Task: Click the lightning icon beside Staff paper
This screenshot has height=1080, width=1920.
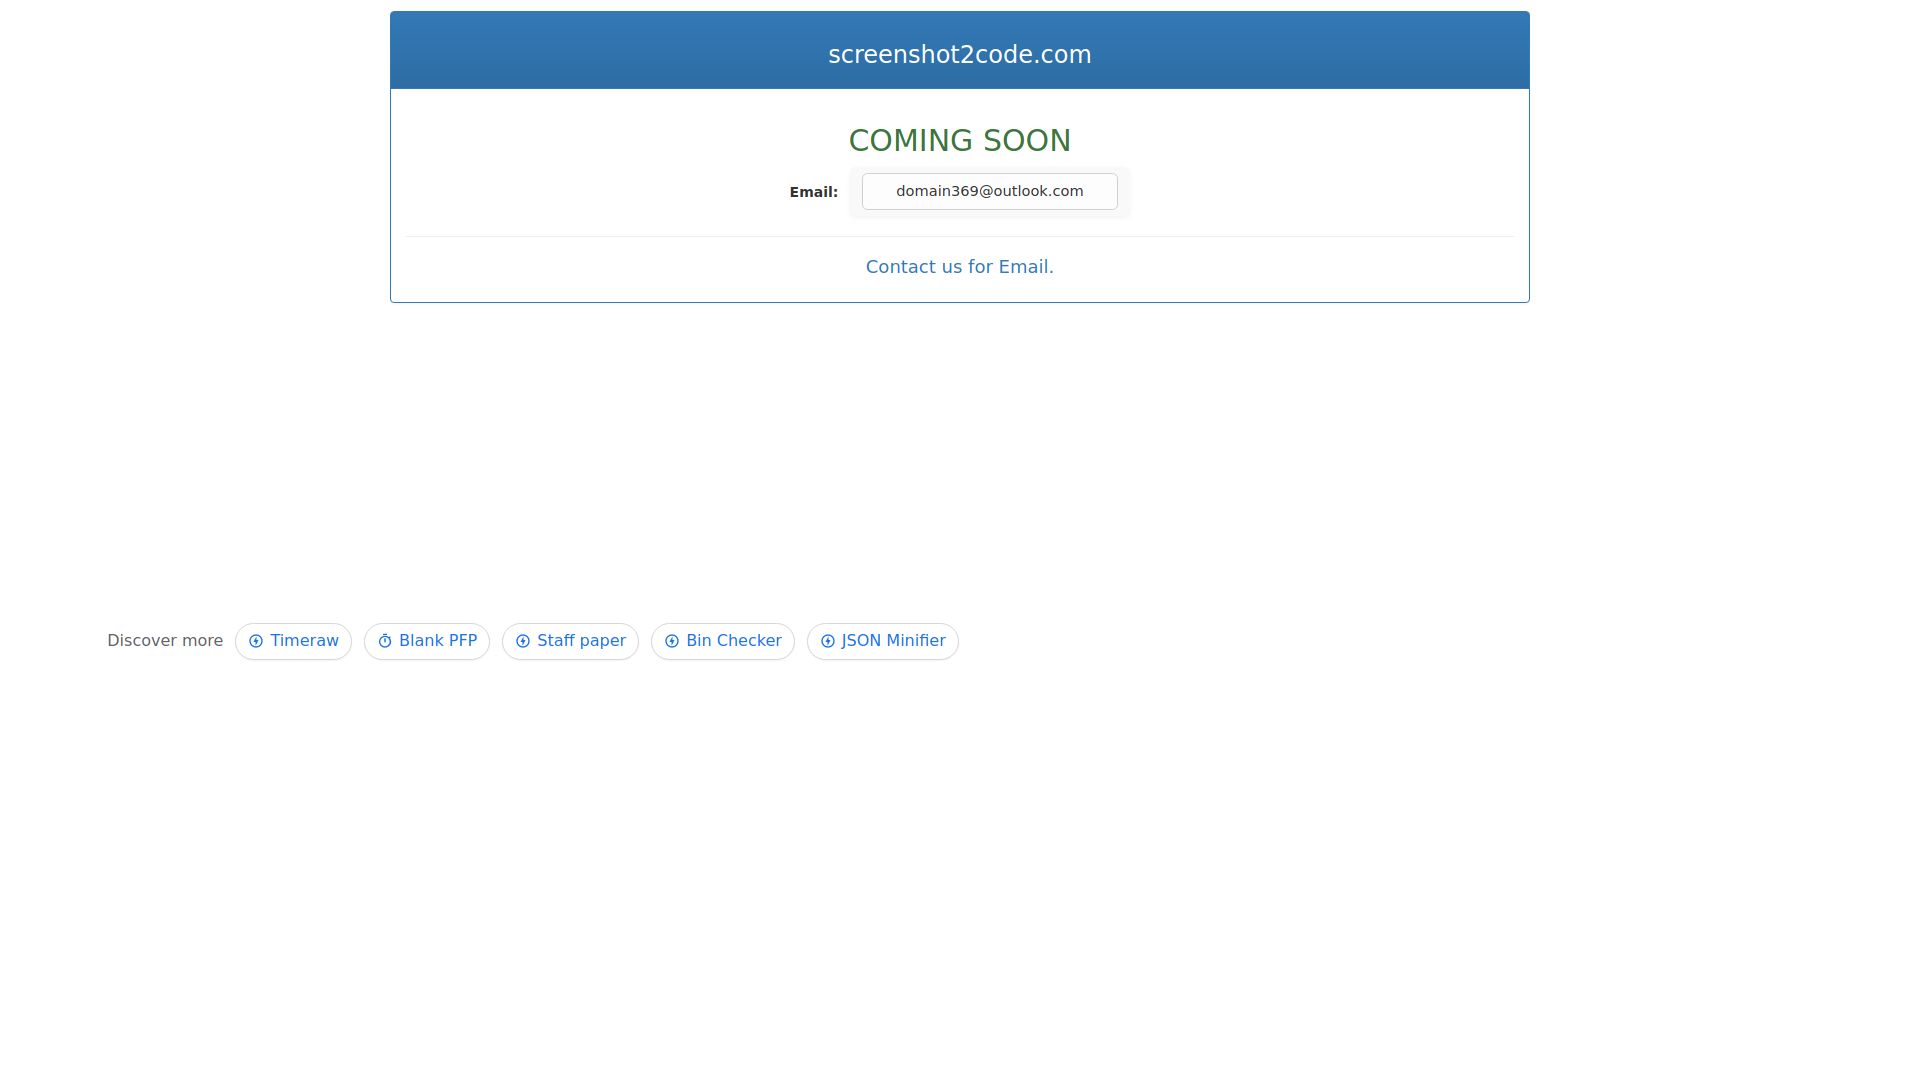Action: 523,641
